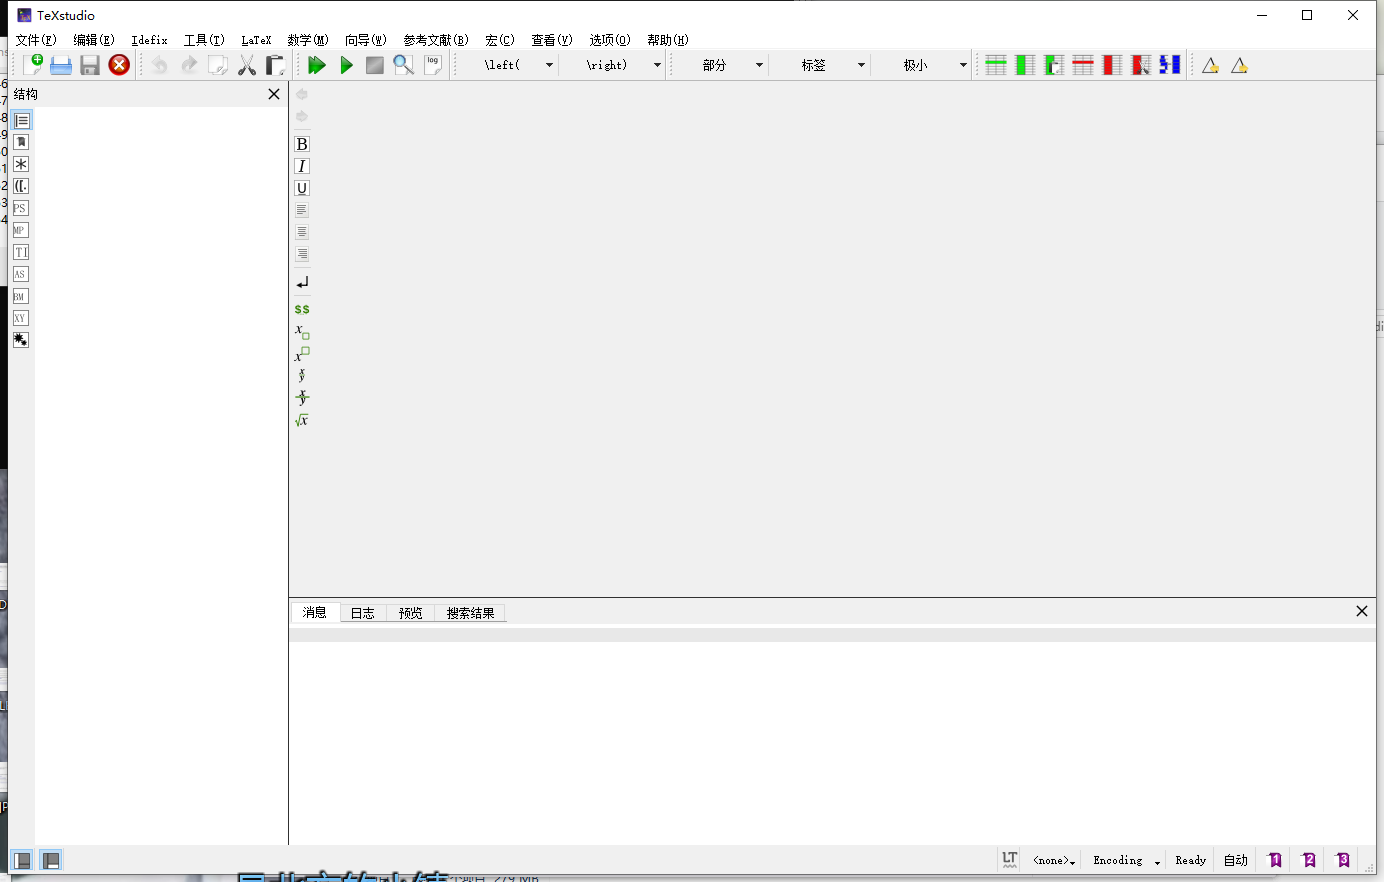The width and height of the screenshot is (1384, 882).
Task: Paste from clipboard toolbar icon
Action: pos(275,65)
